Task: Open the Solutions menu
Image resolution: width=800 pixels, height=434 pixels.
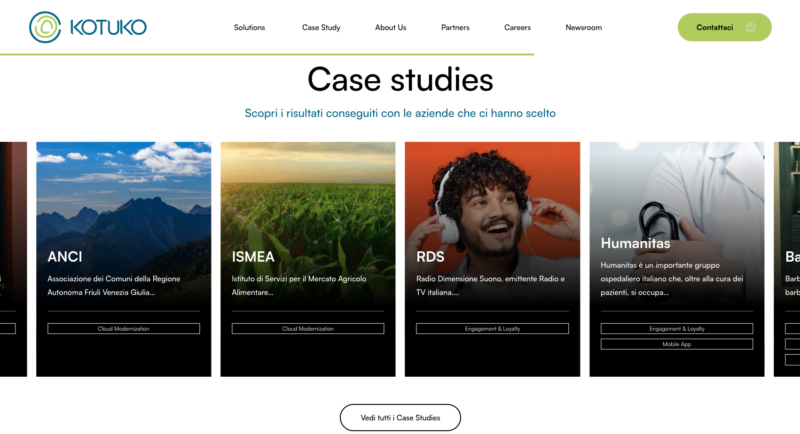Action: tap(249, 28)
